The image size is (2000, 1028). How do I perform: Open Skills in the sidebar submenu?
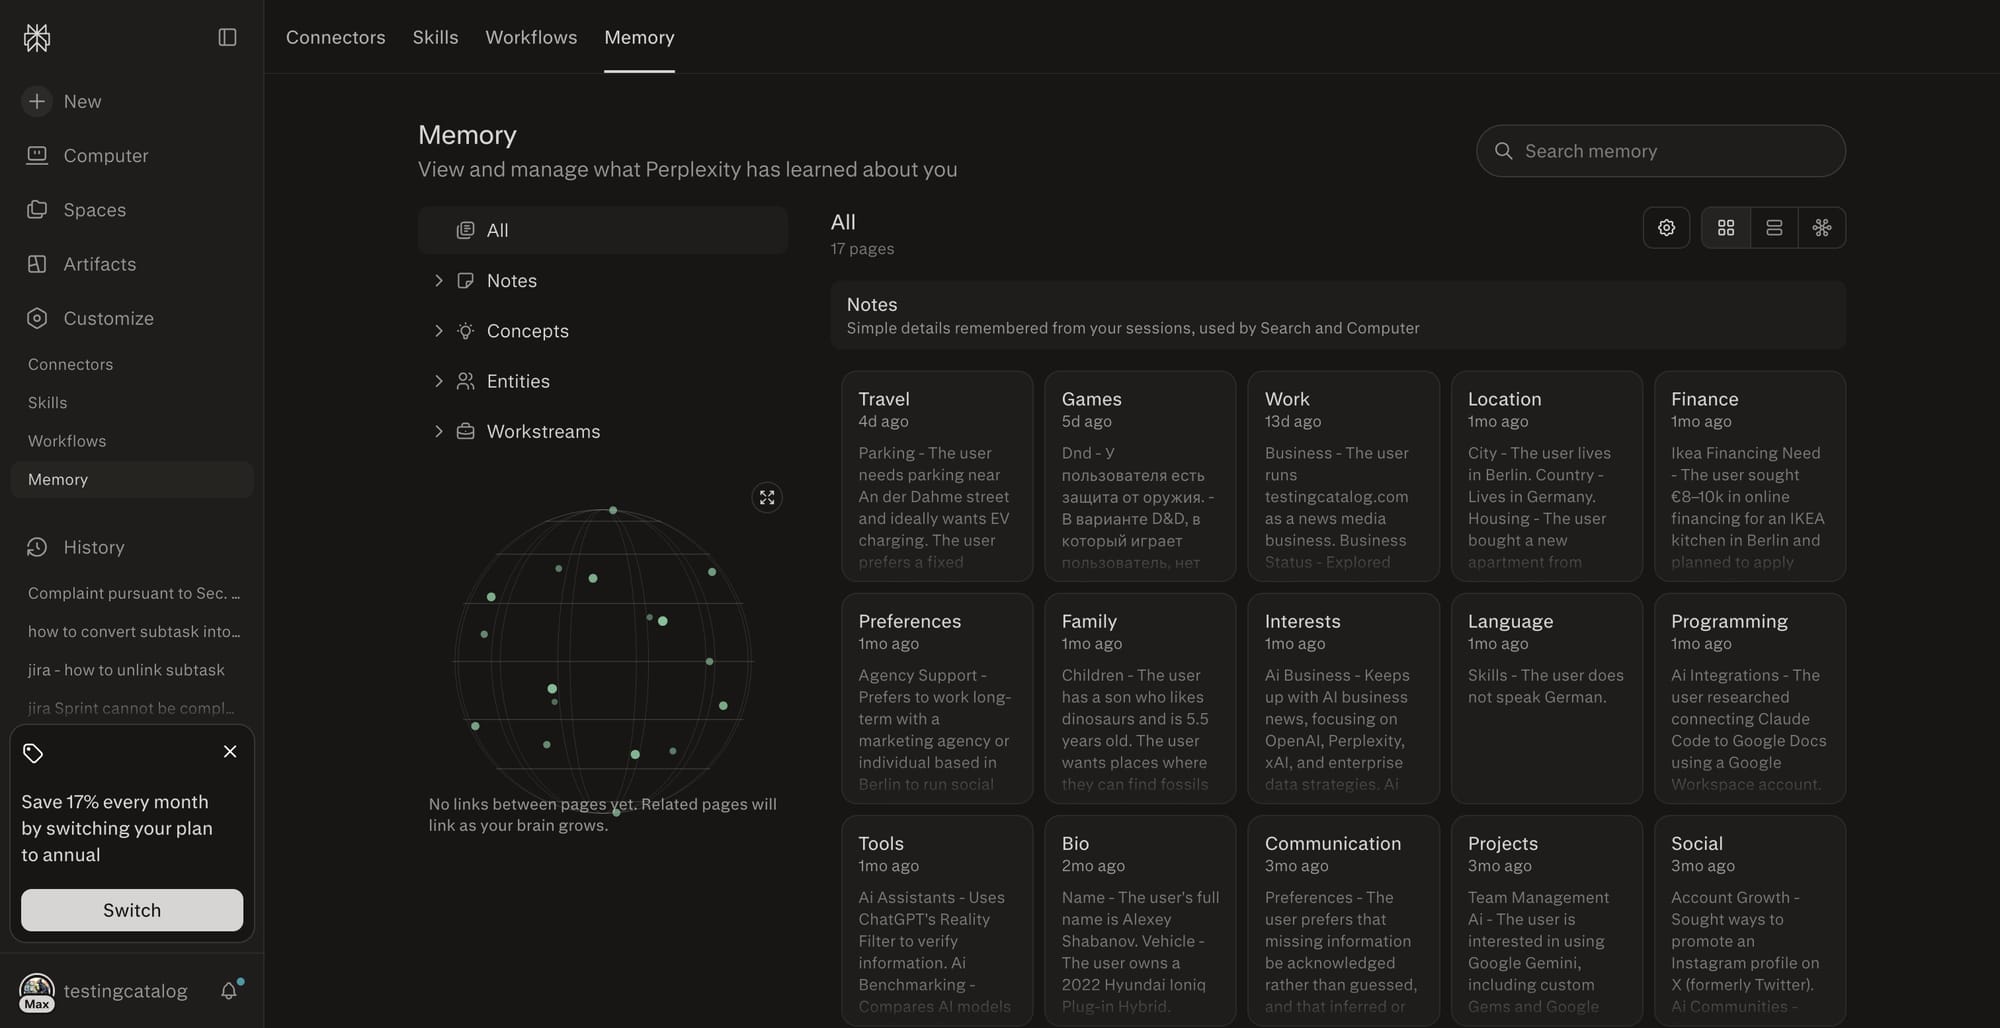pyautogui.click(x=47, y=402)
